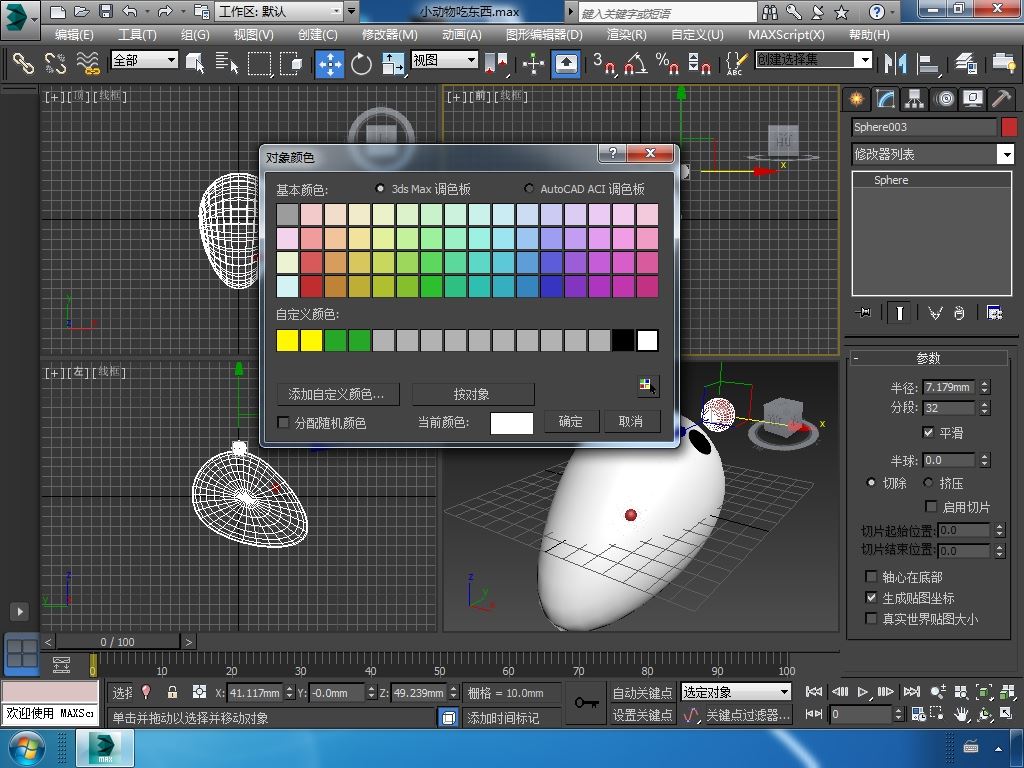Viewport: 1024px width, 768px height.
Task: Choose the Select and Rotate tool
Action: coord(361,64)
